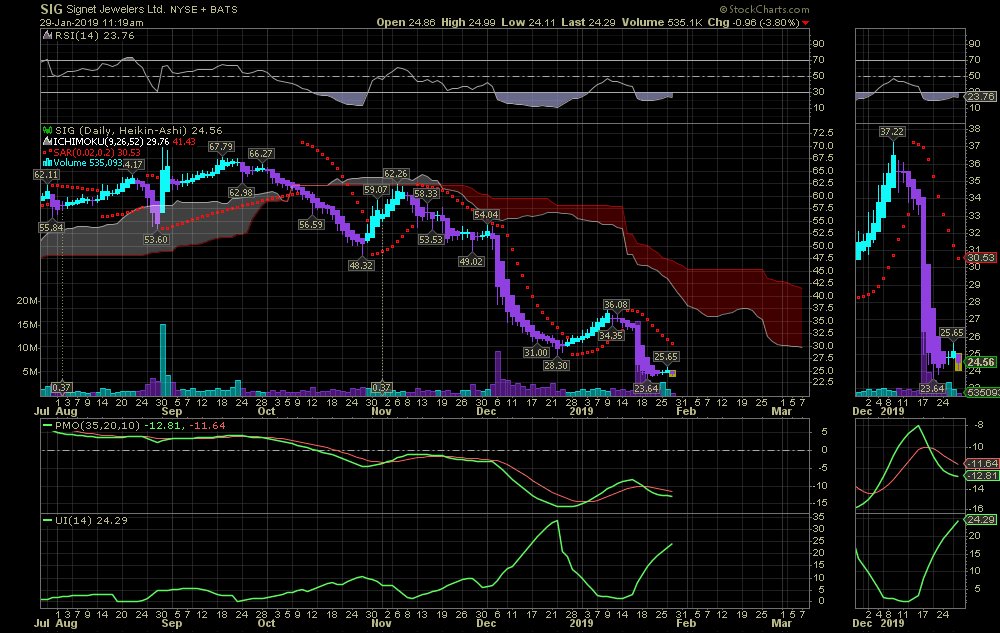Image resolution: width=1000 pixels, height=633 pixels.
Task: Click the -12.81 PMO value tag
Action: coord(982,476)
